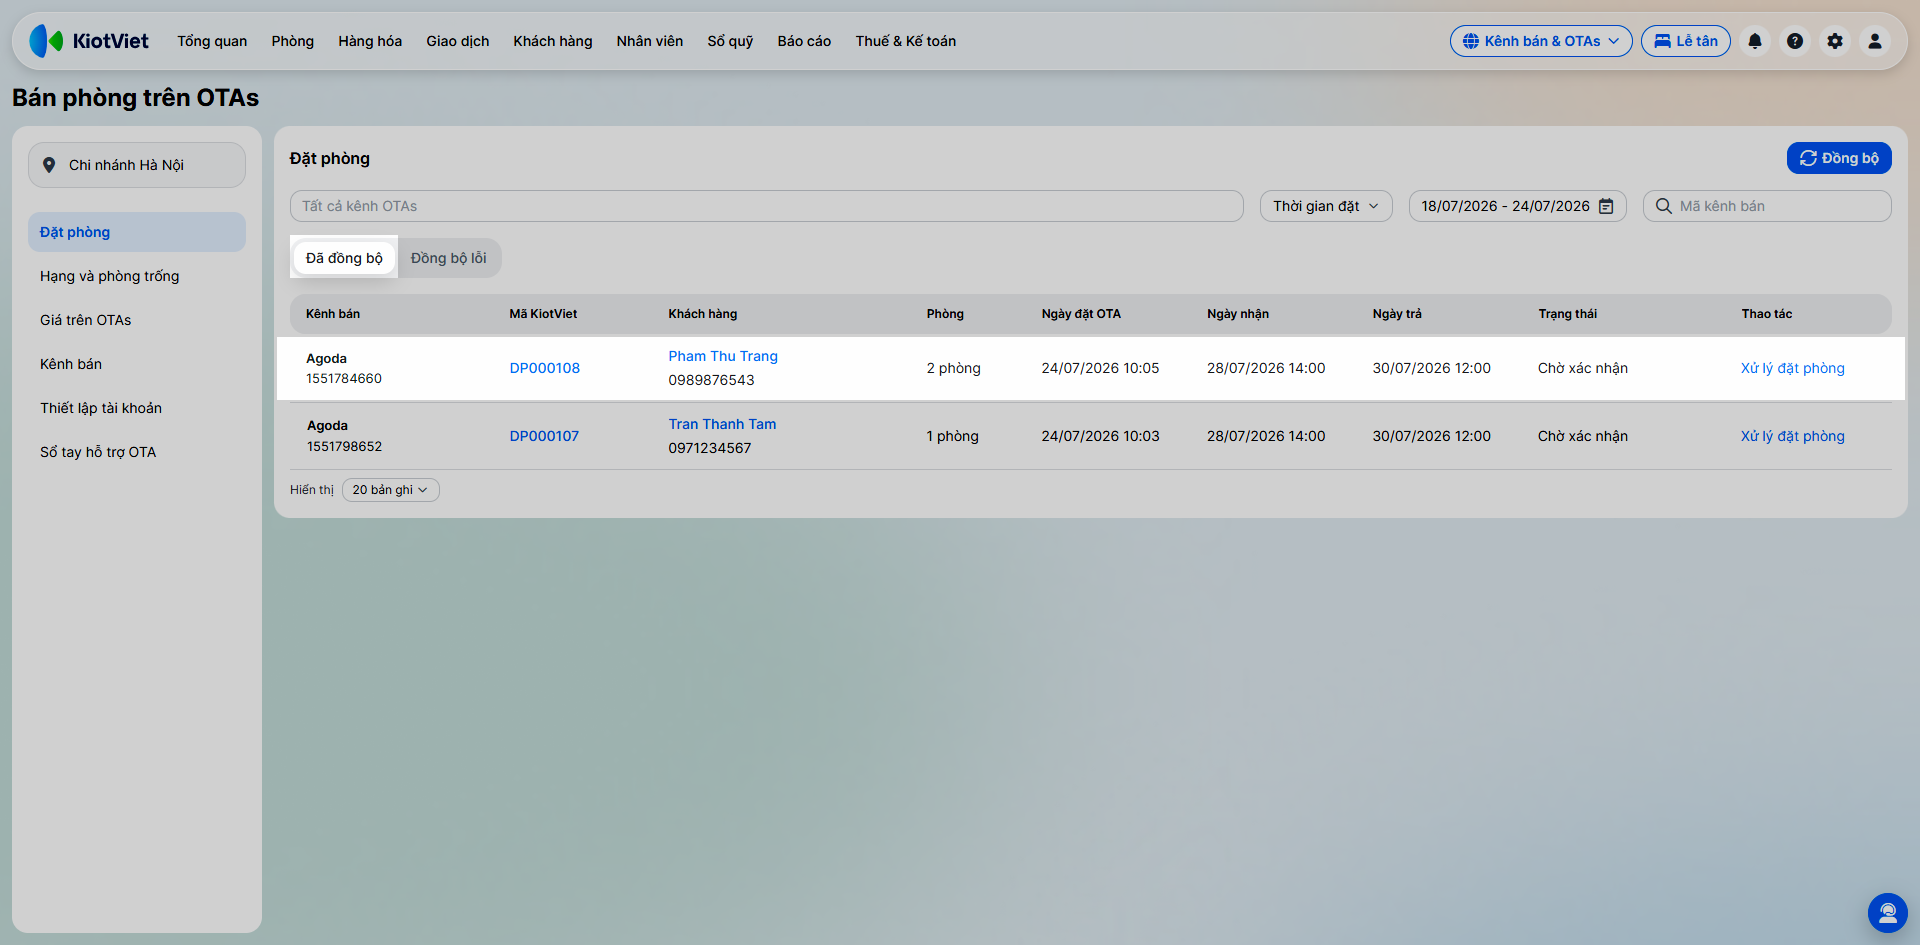The image size is (1920, 945).
Task: Open the help question mark icon
Action: pyautogui.click(x=1795, y=41)
